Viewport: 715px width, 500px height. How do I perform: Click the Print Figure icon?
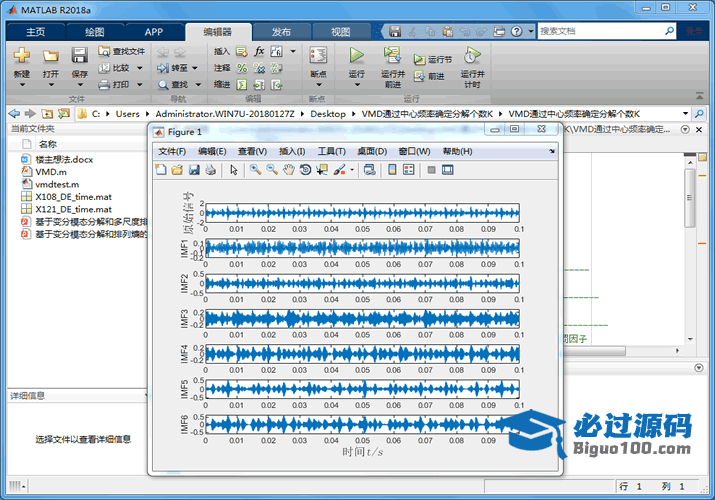click(210, 170)
